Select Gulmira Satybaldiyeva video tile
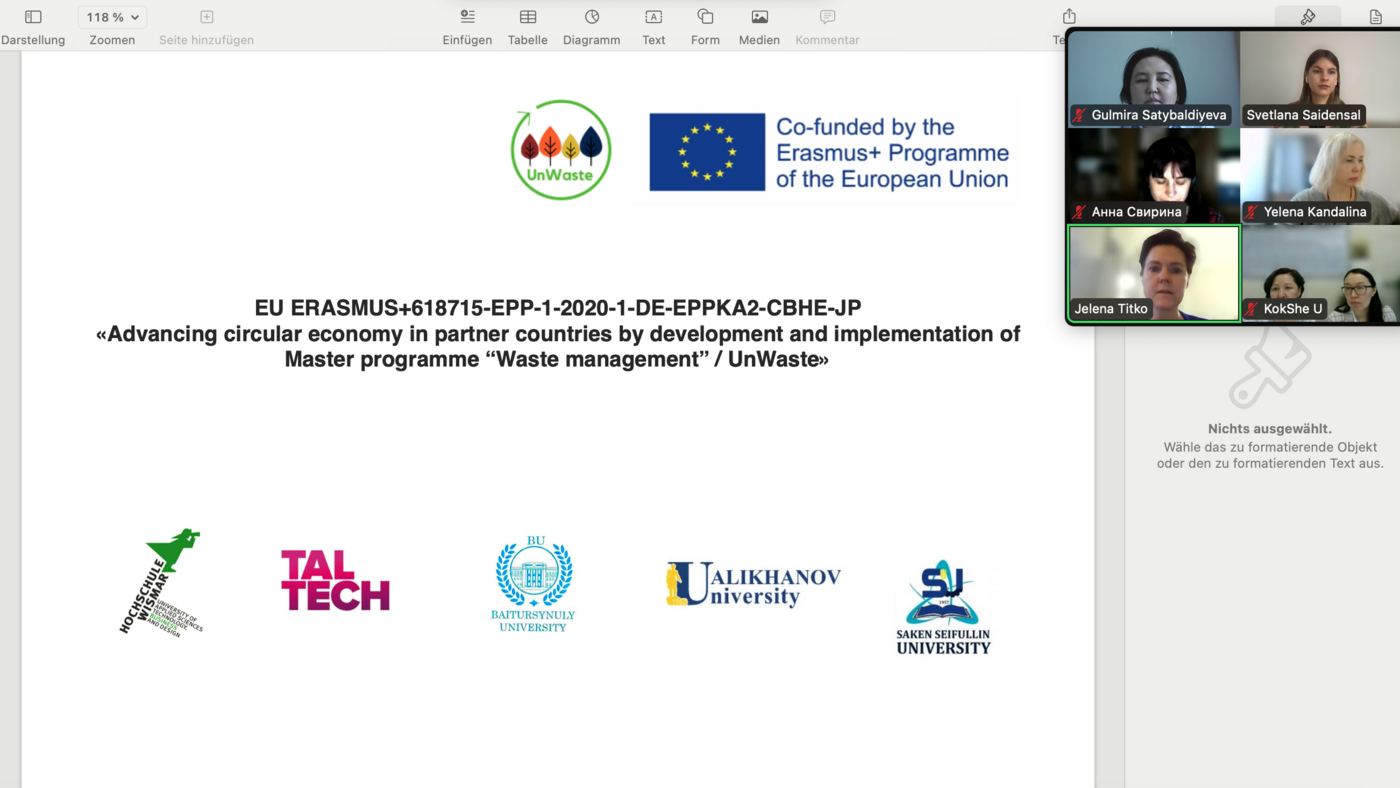This screenshot has height=788, width=1400. click(x=1154, y=79)
